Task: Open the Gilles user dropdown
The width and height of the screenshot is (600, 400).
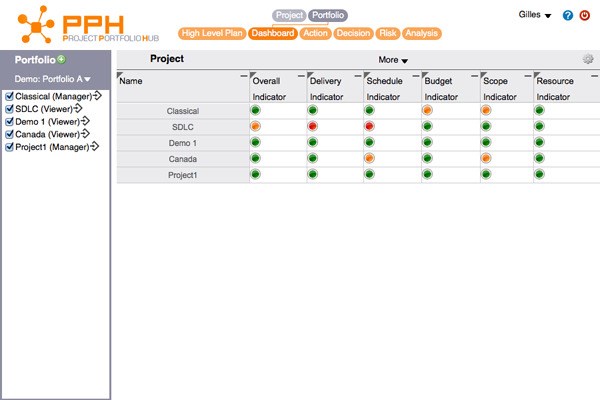Action: [535, 15]
